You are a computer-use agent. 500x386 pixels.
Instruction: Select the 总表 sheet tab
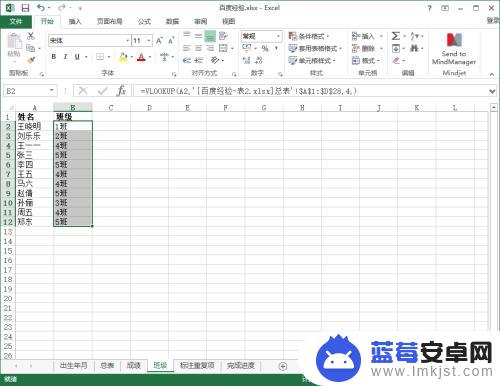point(107,366)
